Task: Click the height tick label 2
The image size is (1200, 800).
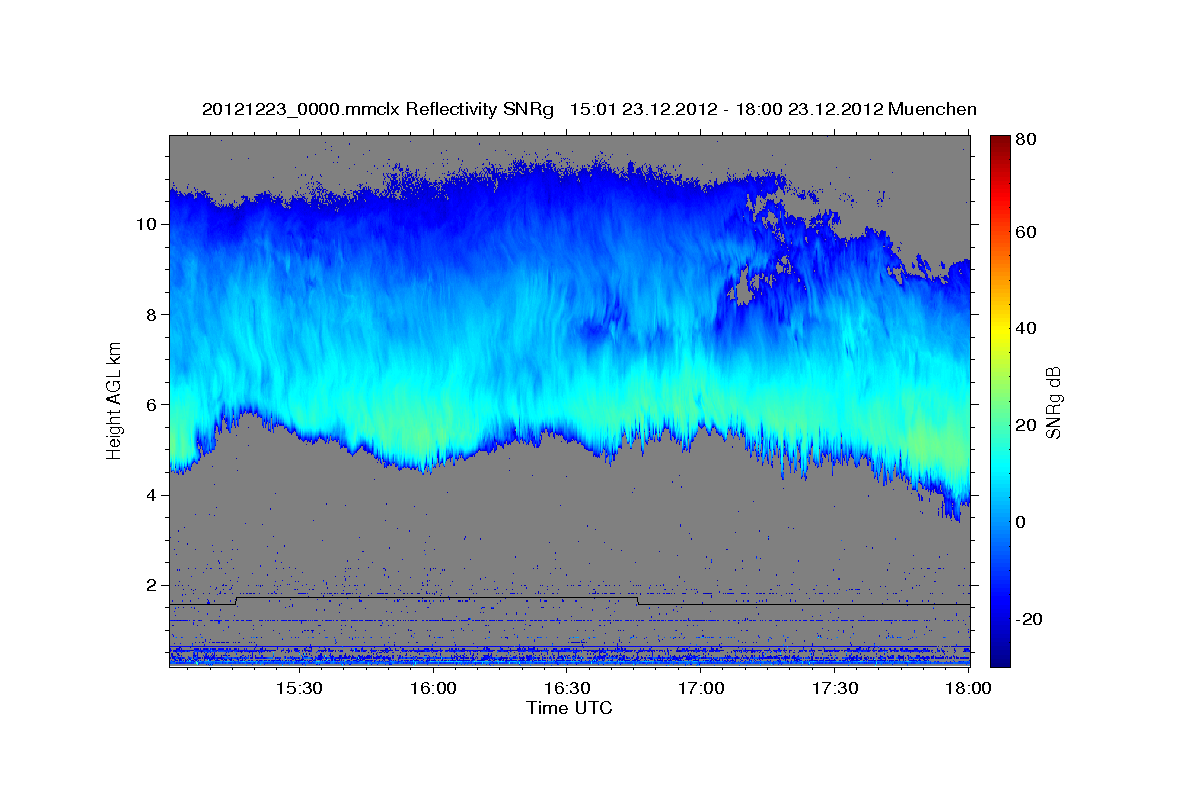Action: tap(152, 585)
